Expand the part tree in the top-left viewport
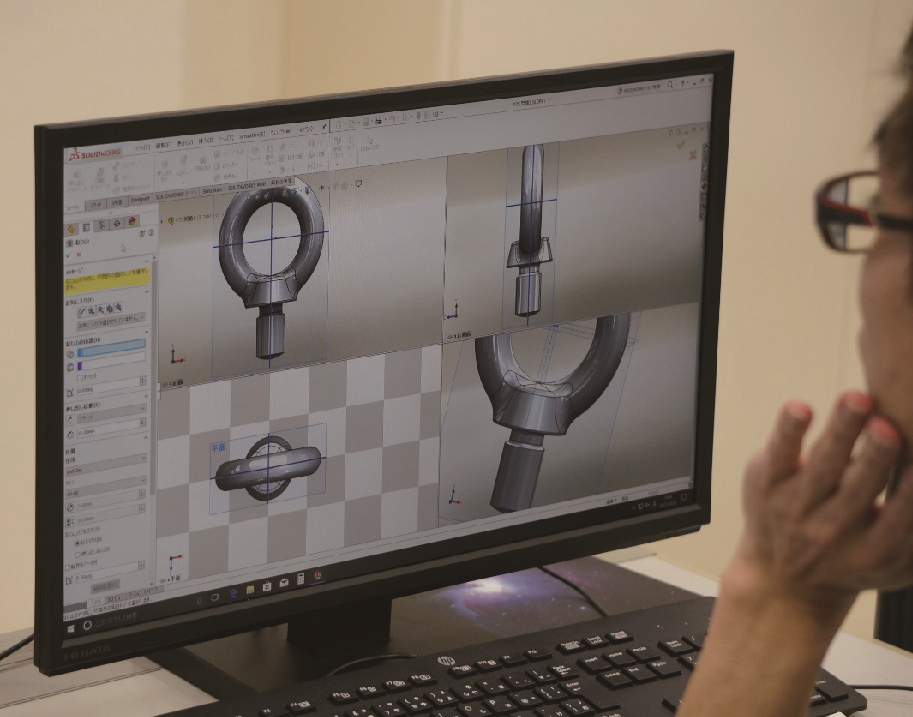 click(163, 221)
